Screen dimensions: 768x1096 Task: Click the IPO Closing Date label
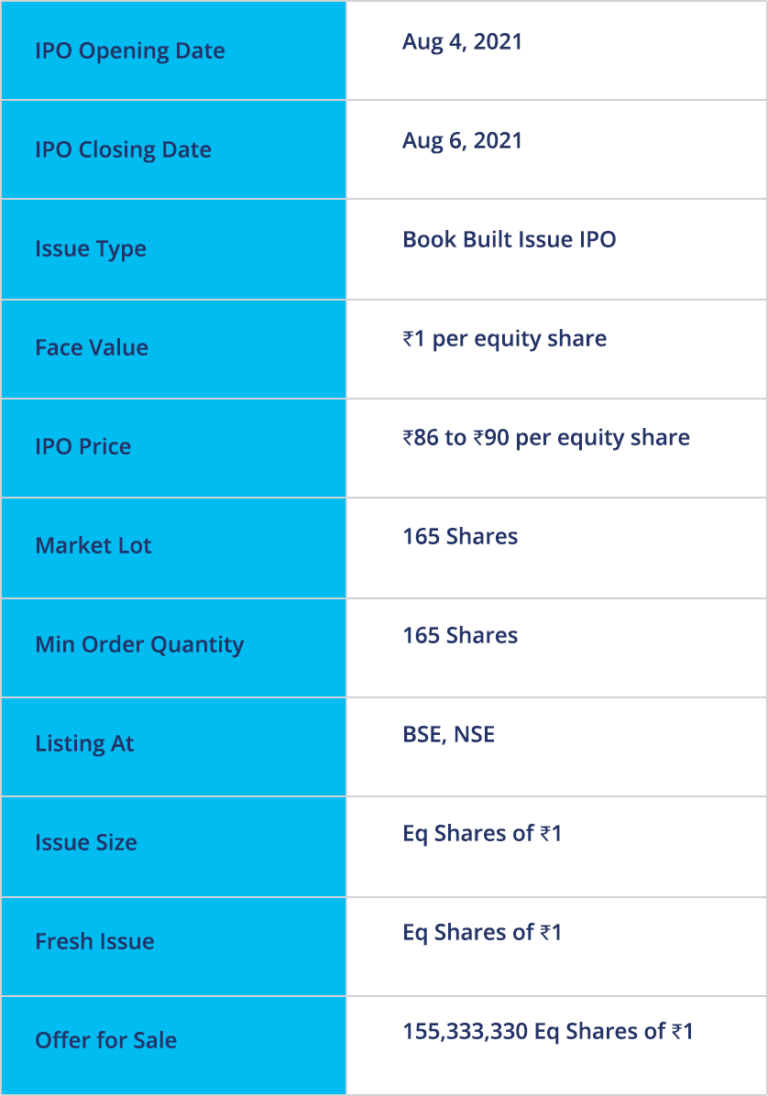pyautogui.click(x=123, y=150)
